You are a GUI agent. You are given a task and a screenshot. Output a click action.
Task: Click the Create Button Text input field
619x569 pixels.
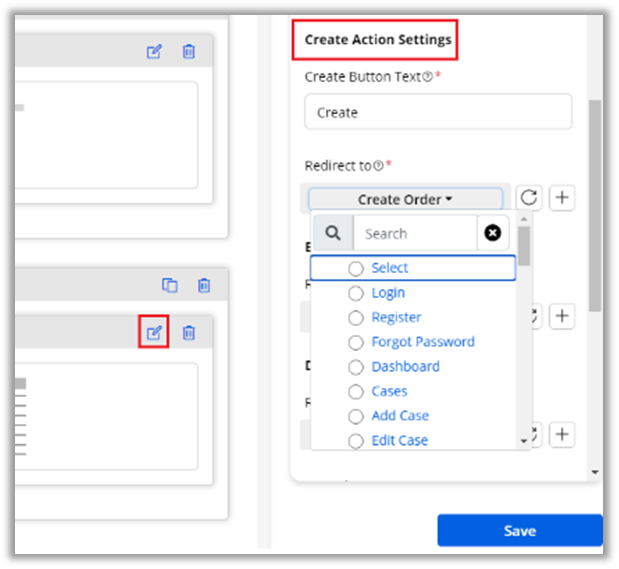pyautogui.click(x=438, y=112)
